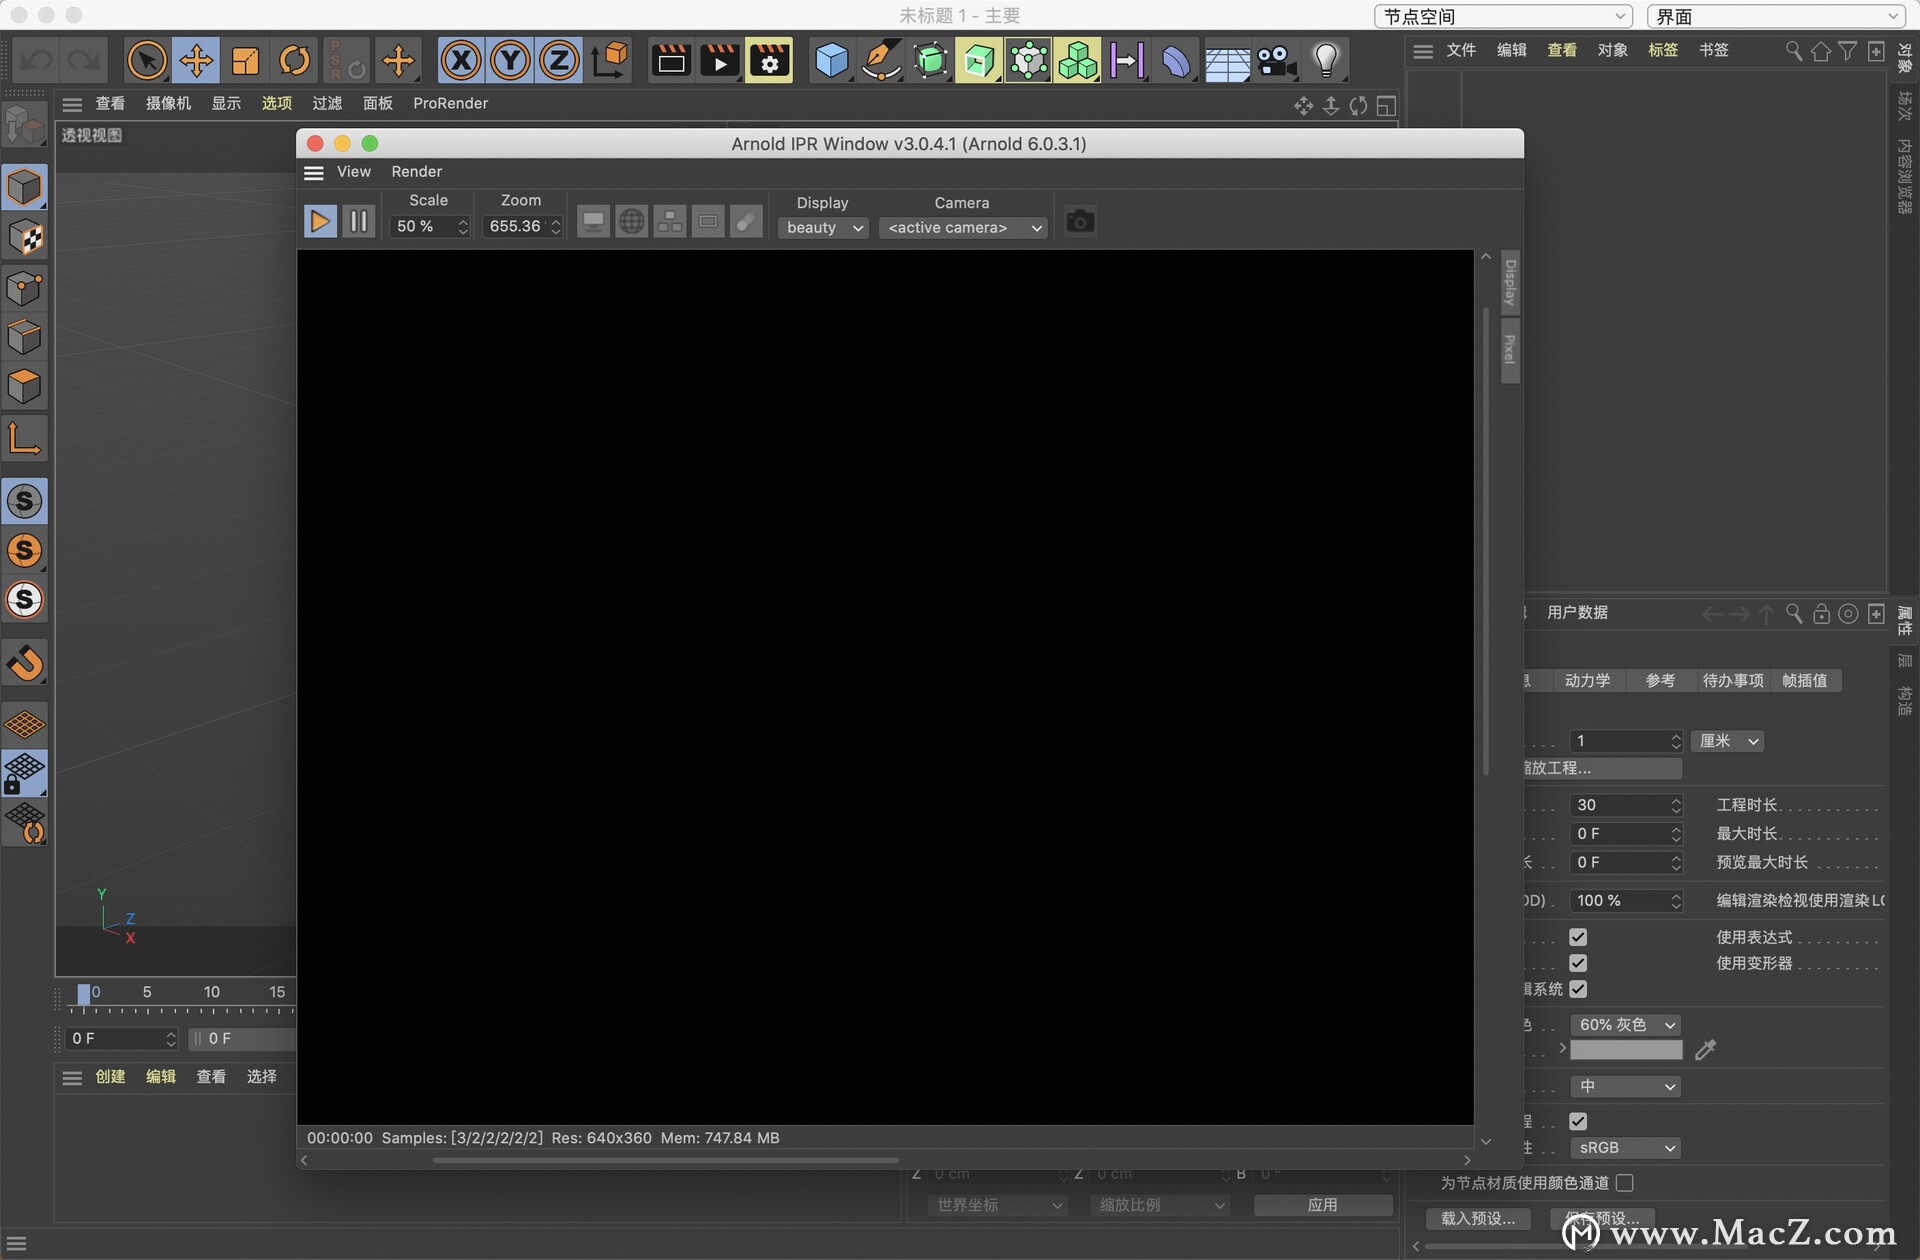Select the Move tool in the toolbar
Screen dimensions: 1920x1260
point(196,60)
